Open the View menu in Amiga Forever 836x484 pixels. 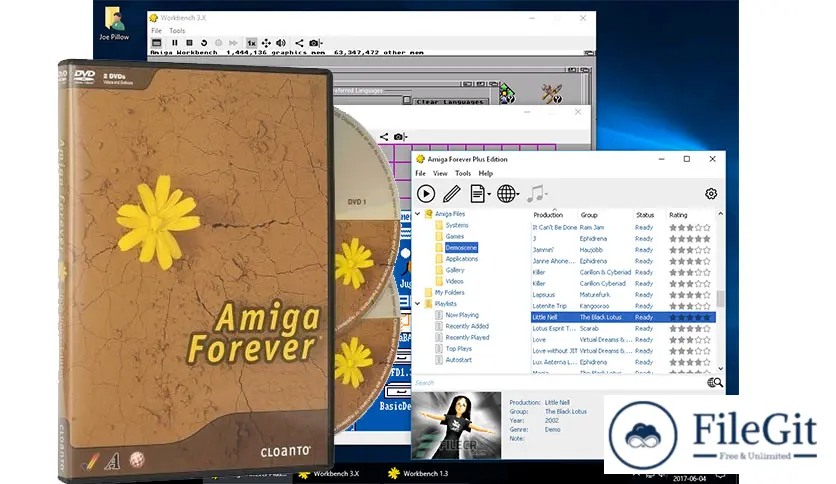pyautogui.click(x=440, y=173)
